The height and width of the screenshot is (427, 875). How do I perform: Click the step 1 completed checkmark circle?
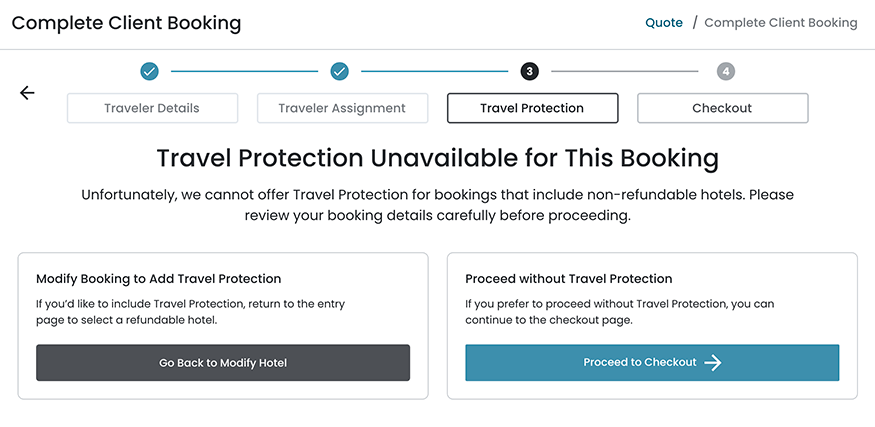tap(149, 71)
